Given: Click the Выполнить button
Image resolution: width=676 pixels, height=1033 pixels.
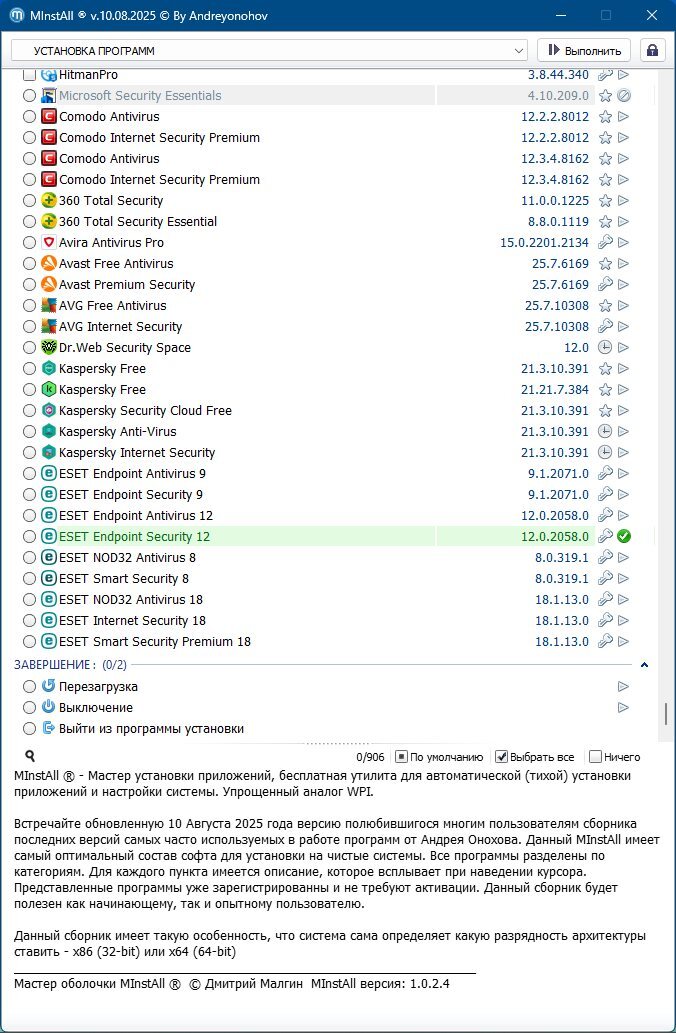Looking at the screenshot, I should (584, 51).
